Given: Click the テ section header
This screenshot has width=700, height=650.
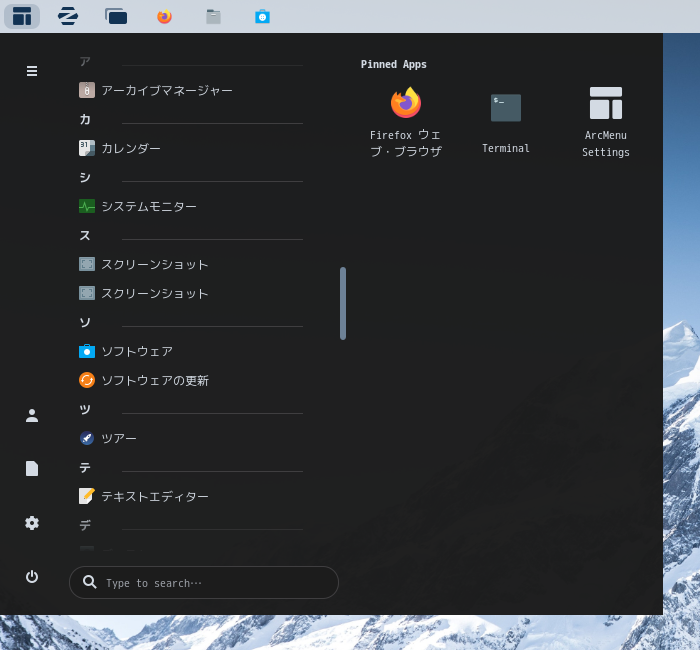Looking at the screenshot, I should click(85, 467).
